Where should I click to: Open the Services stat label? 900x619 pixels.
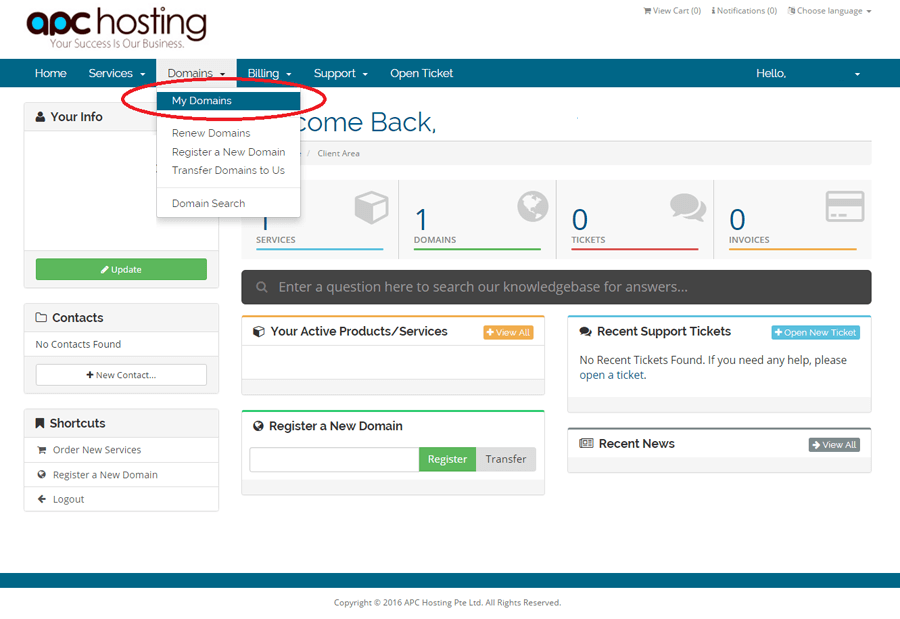click(x=276, y=240)
